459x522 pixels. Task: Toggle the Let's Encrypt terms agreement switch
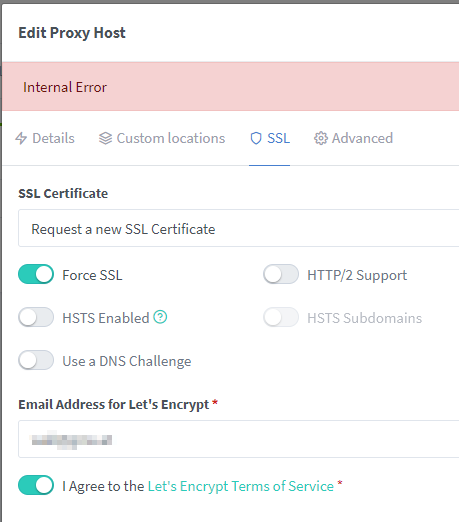(x=36, y=485)
